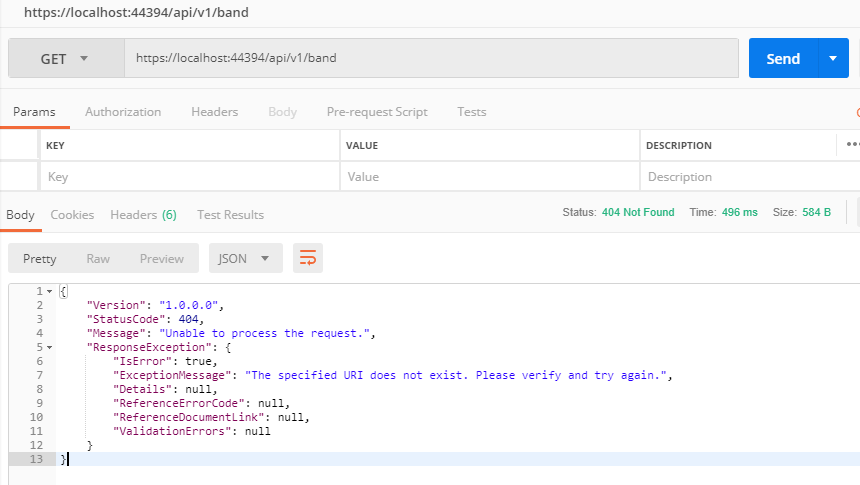Send the request with Send button
This screenshot has height=485, width=860.
tap(783, 58)
